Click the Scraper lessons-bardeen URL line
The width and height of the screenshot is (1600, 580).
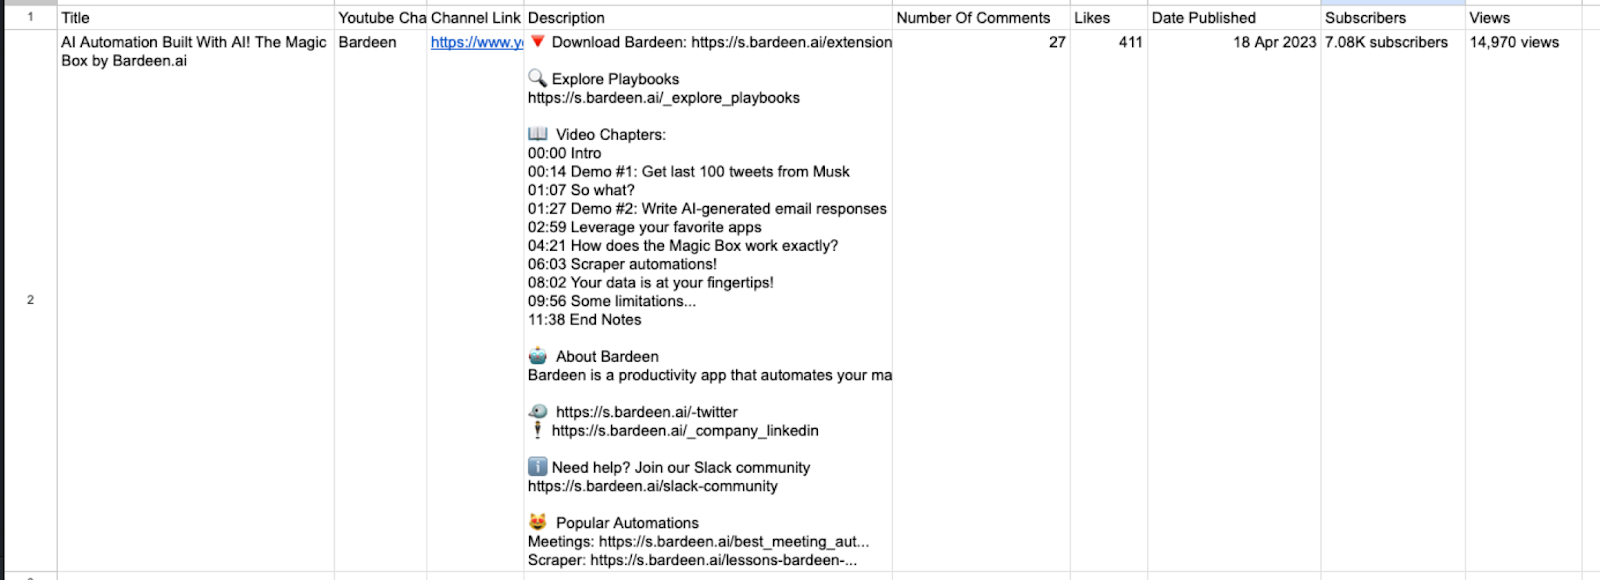click(692, 560)
